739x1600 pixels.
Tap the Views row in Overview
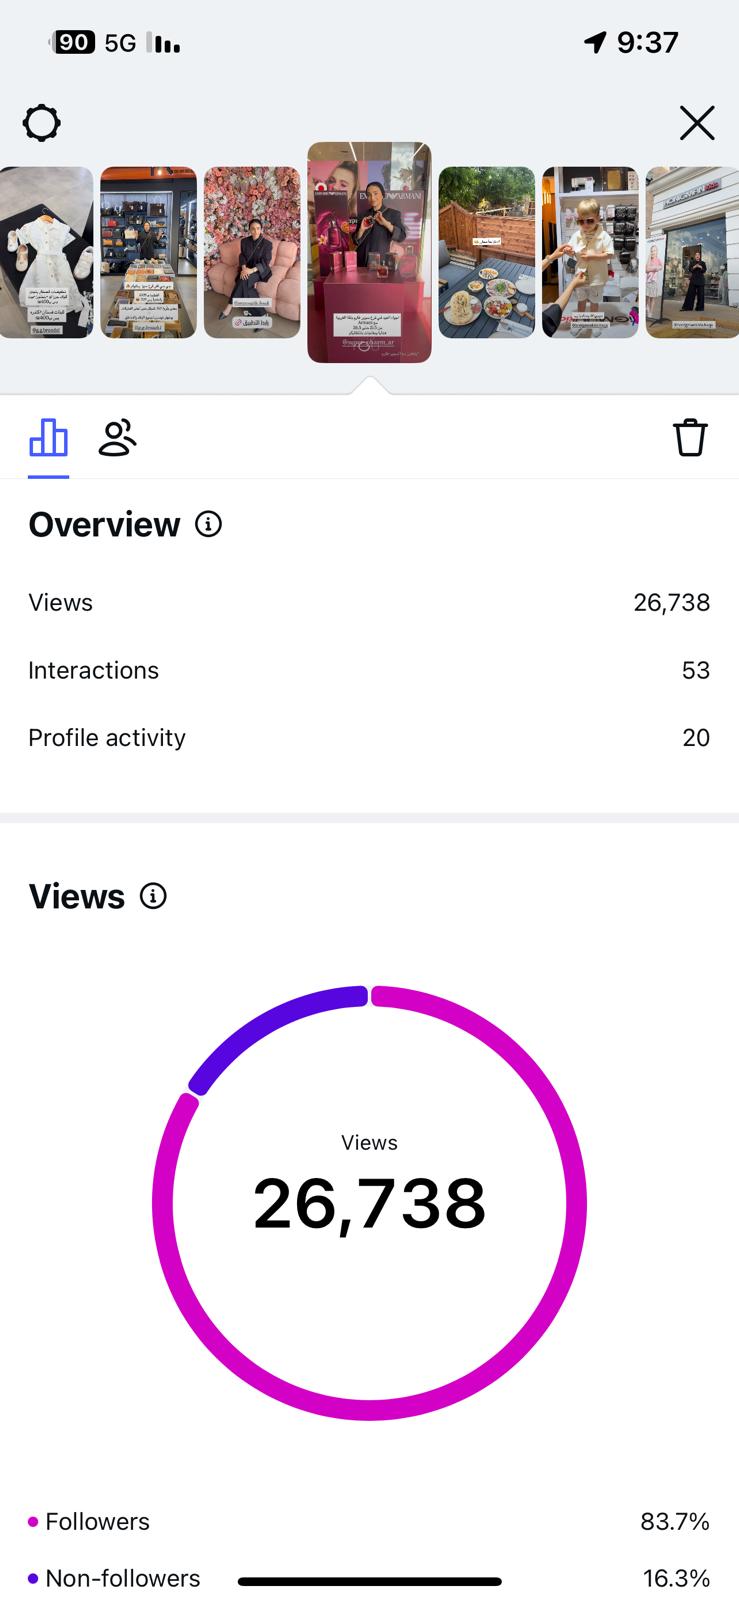(369, 602)
